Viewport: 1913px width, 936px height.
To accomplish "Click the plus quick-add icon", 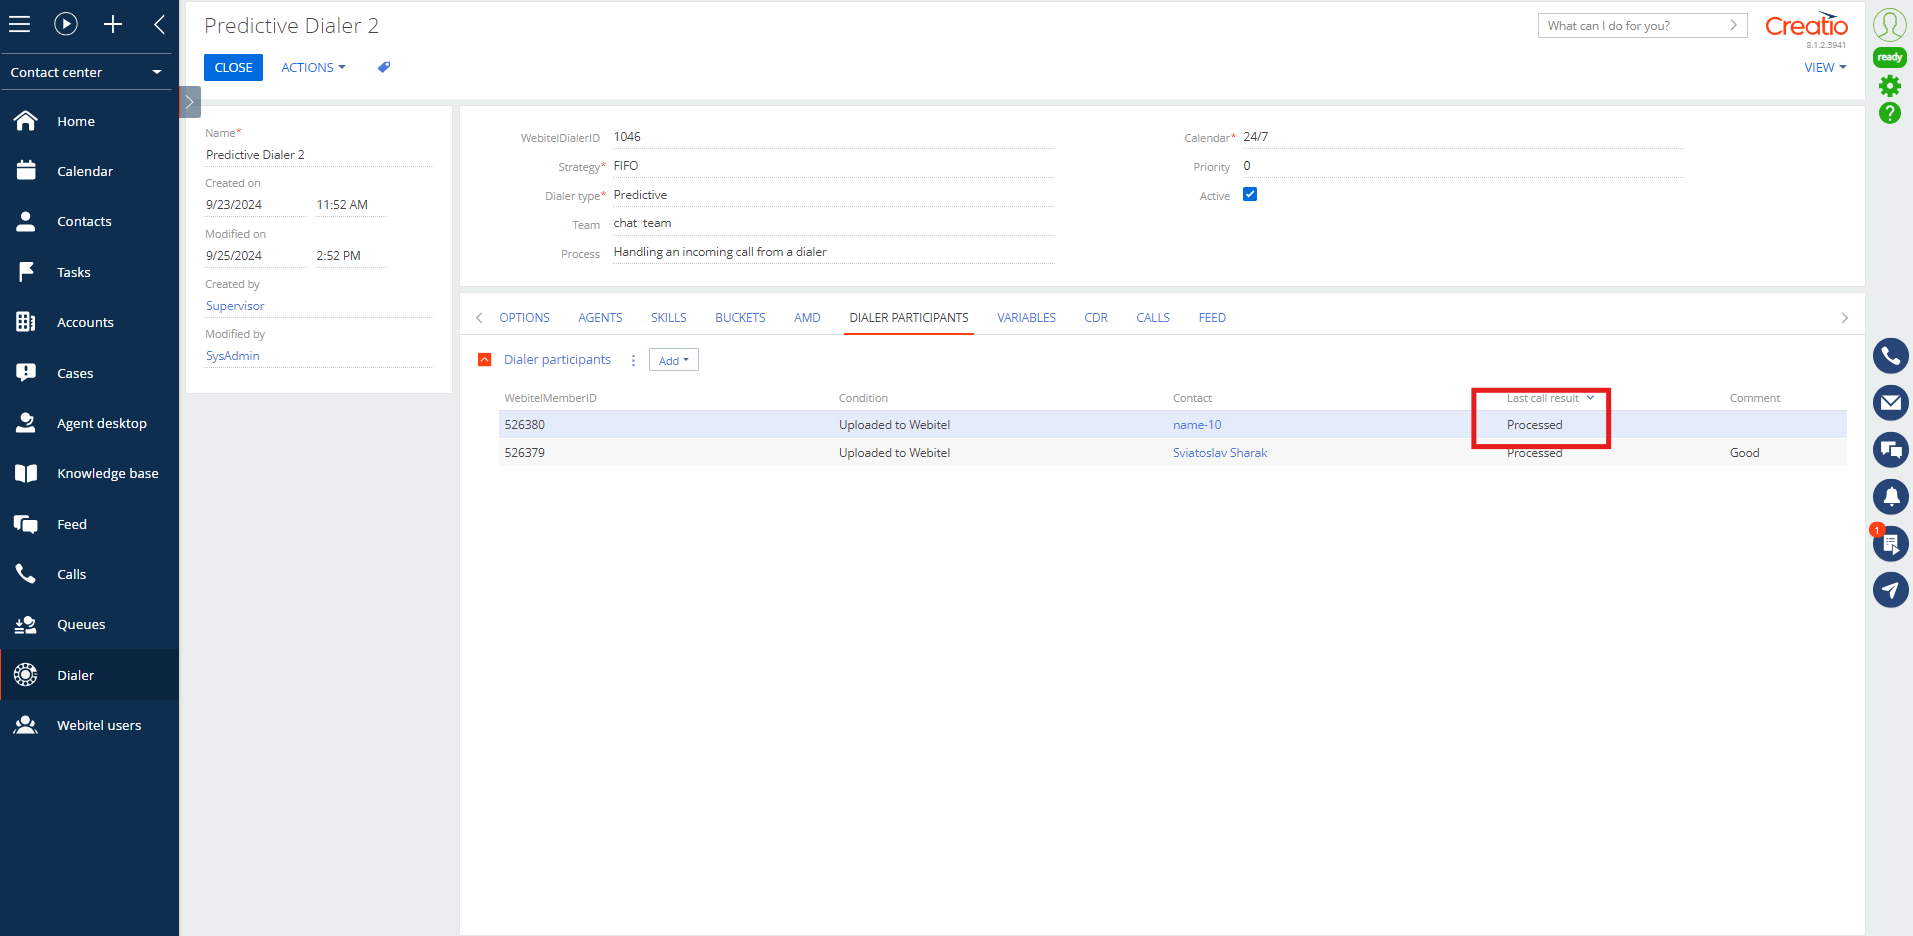I will [x=113, y=24].
